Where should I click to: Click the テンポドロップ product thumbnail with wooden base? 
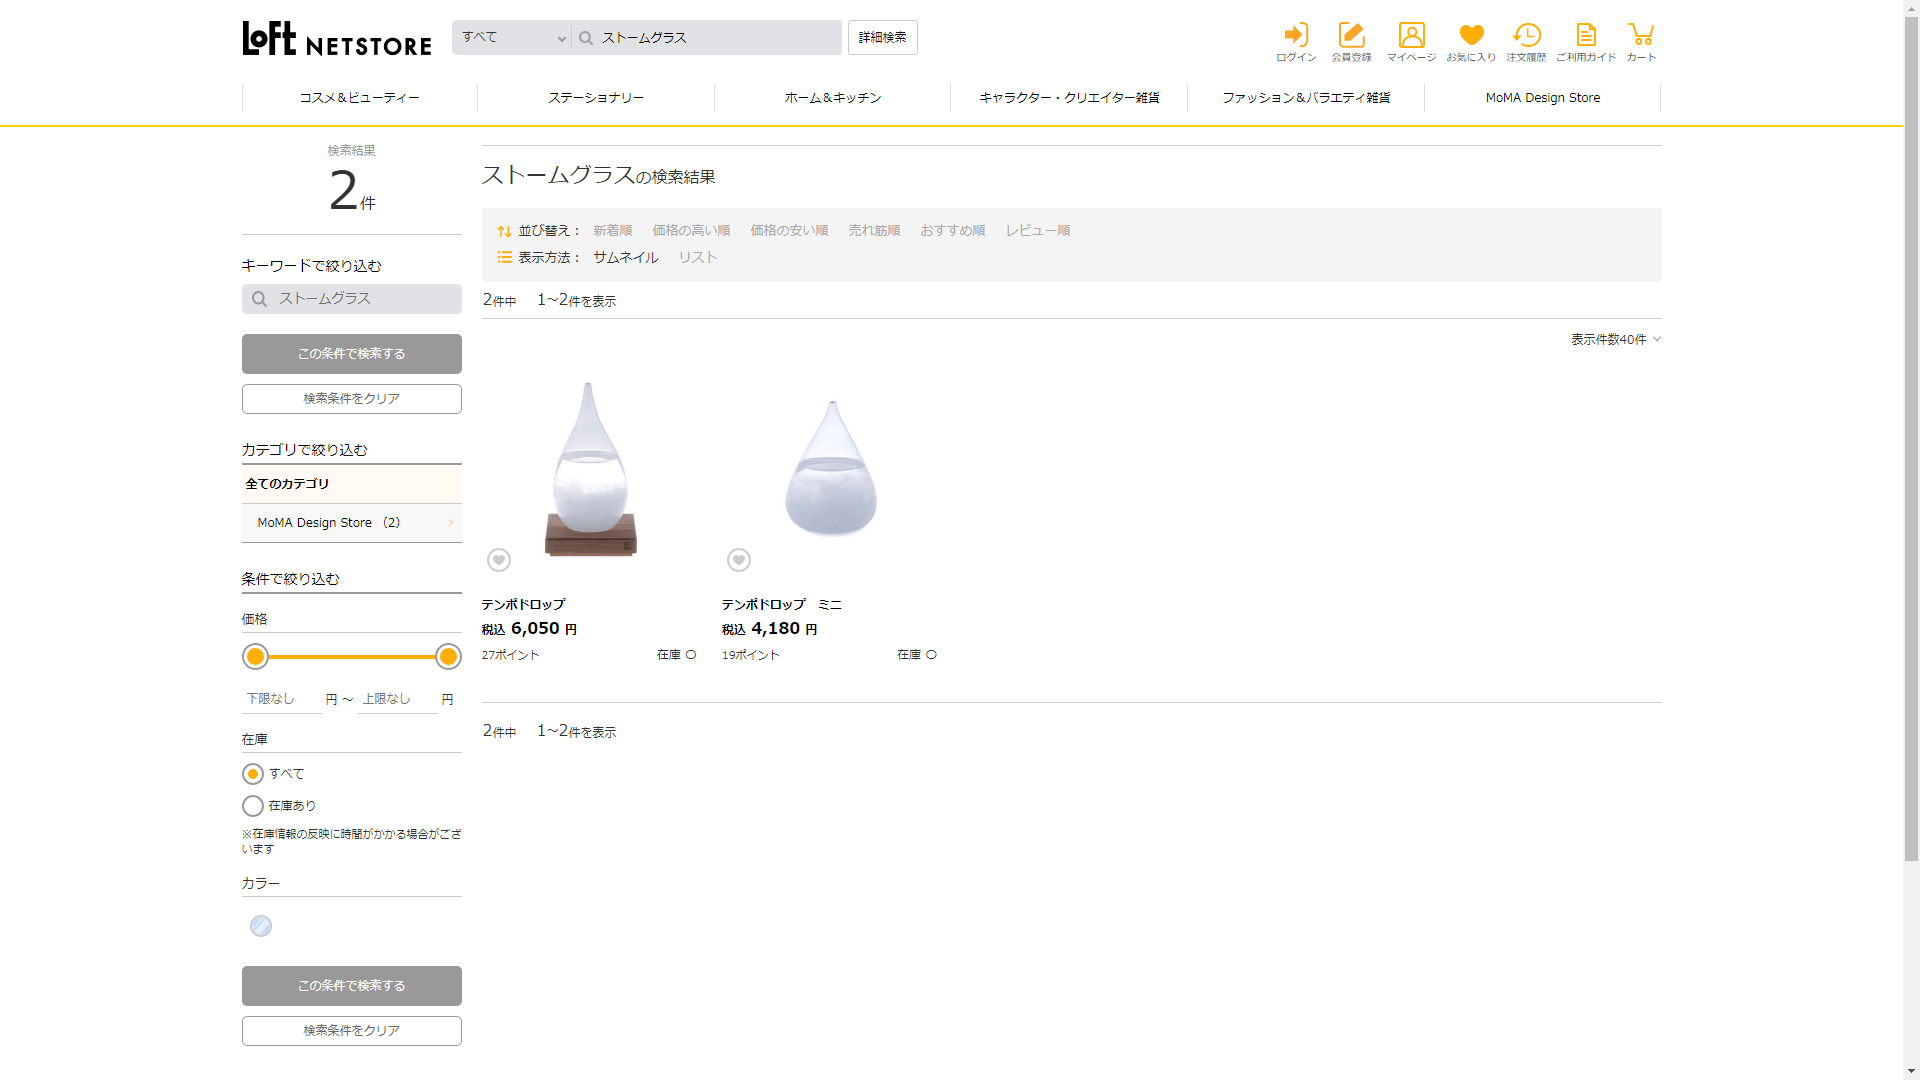[590, 470]
